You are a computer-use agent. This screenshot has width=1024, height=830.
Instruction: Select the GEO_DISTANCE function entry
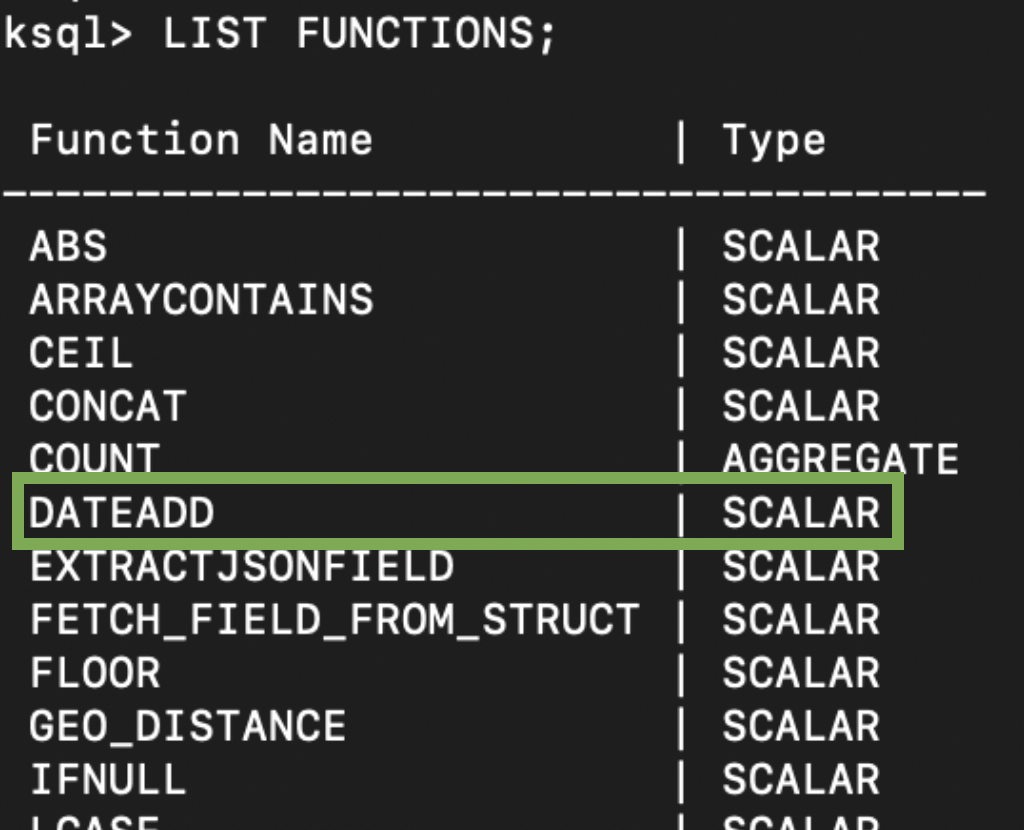tap(187, 725)
